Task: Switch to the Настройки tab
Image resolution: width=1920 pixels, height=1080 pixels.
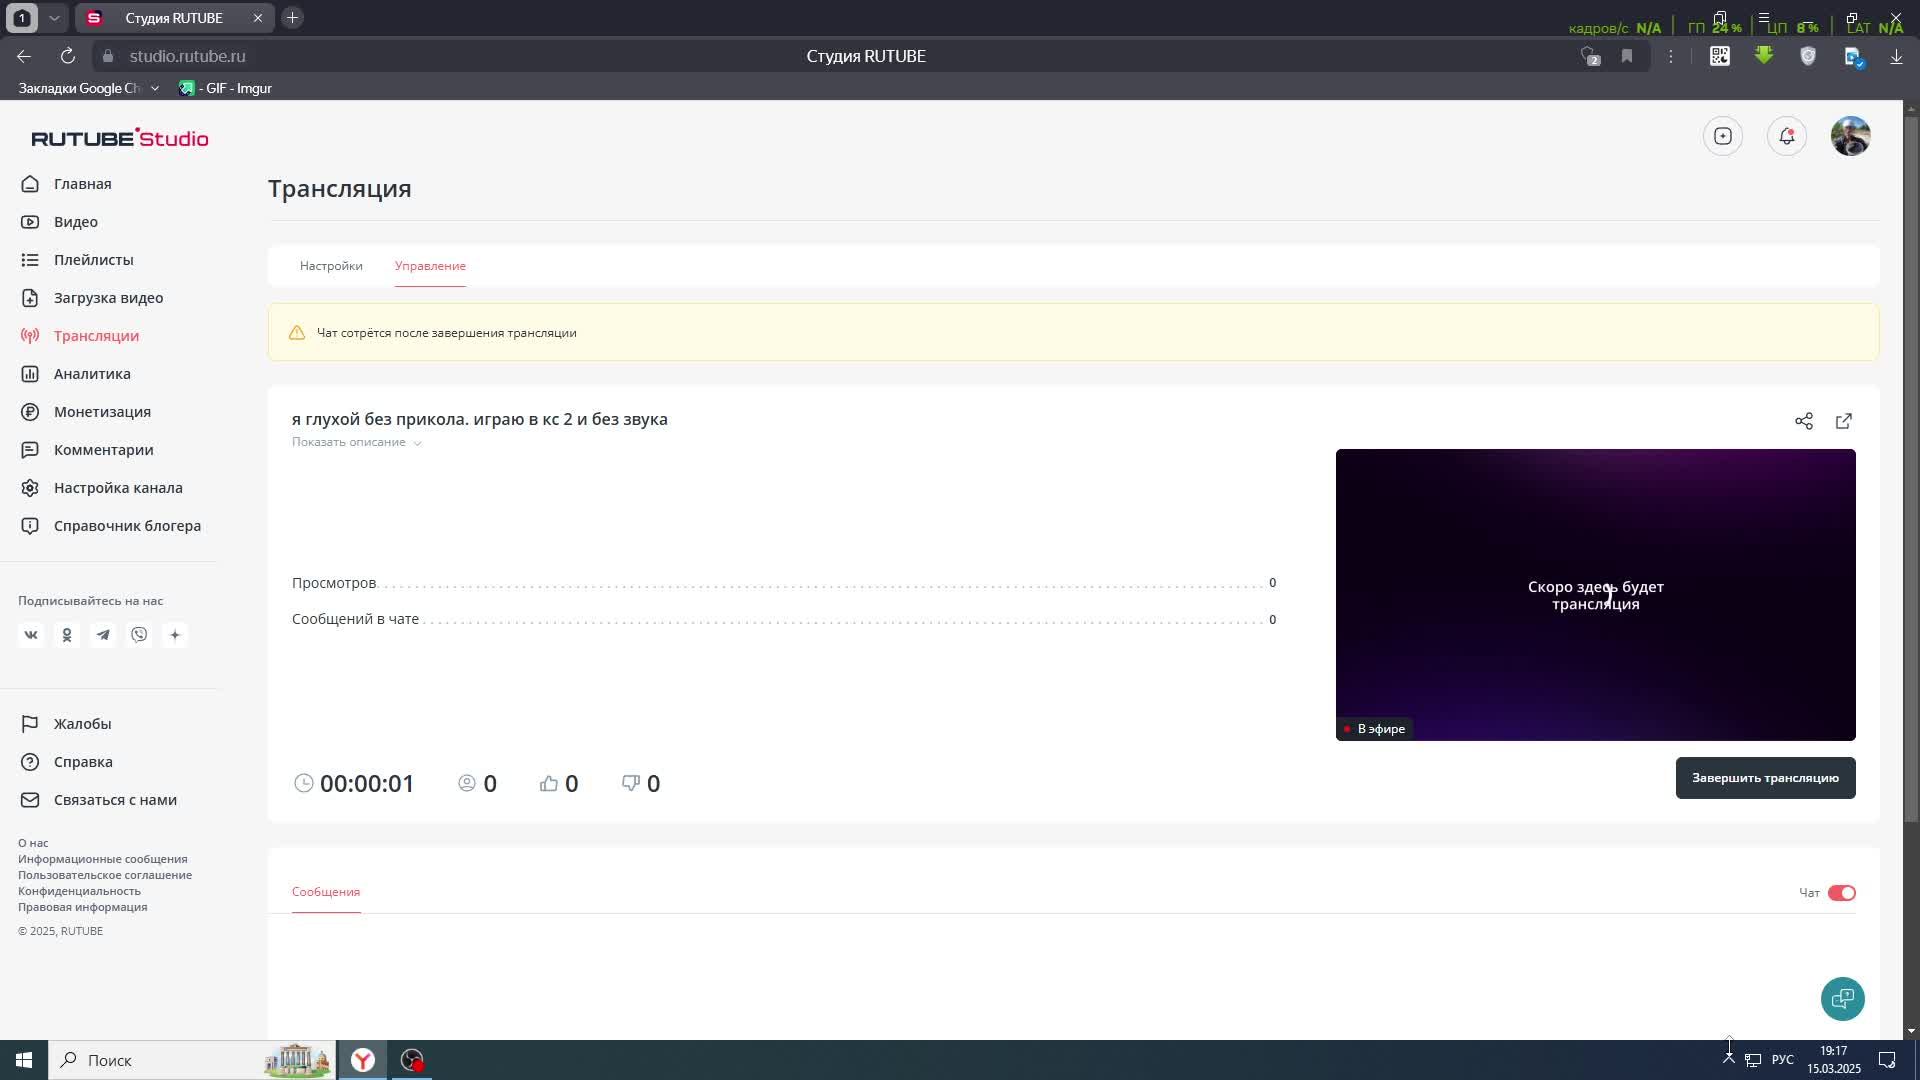Action: [331, 266]
